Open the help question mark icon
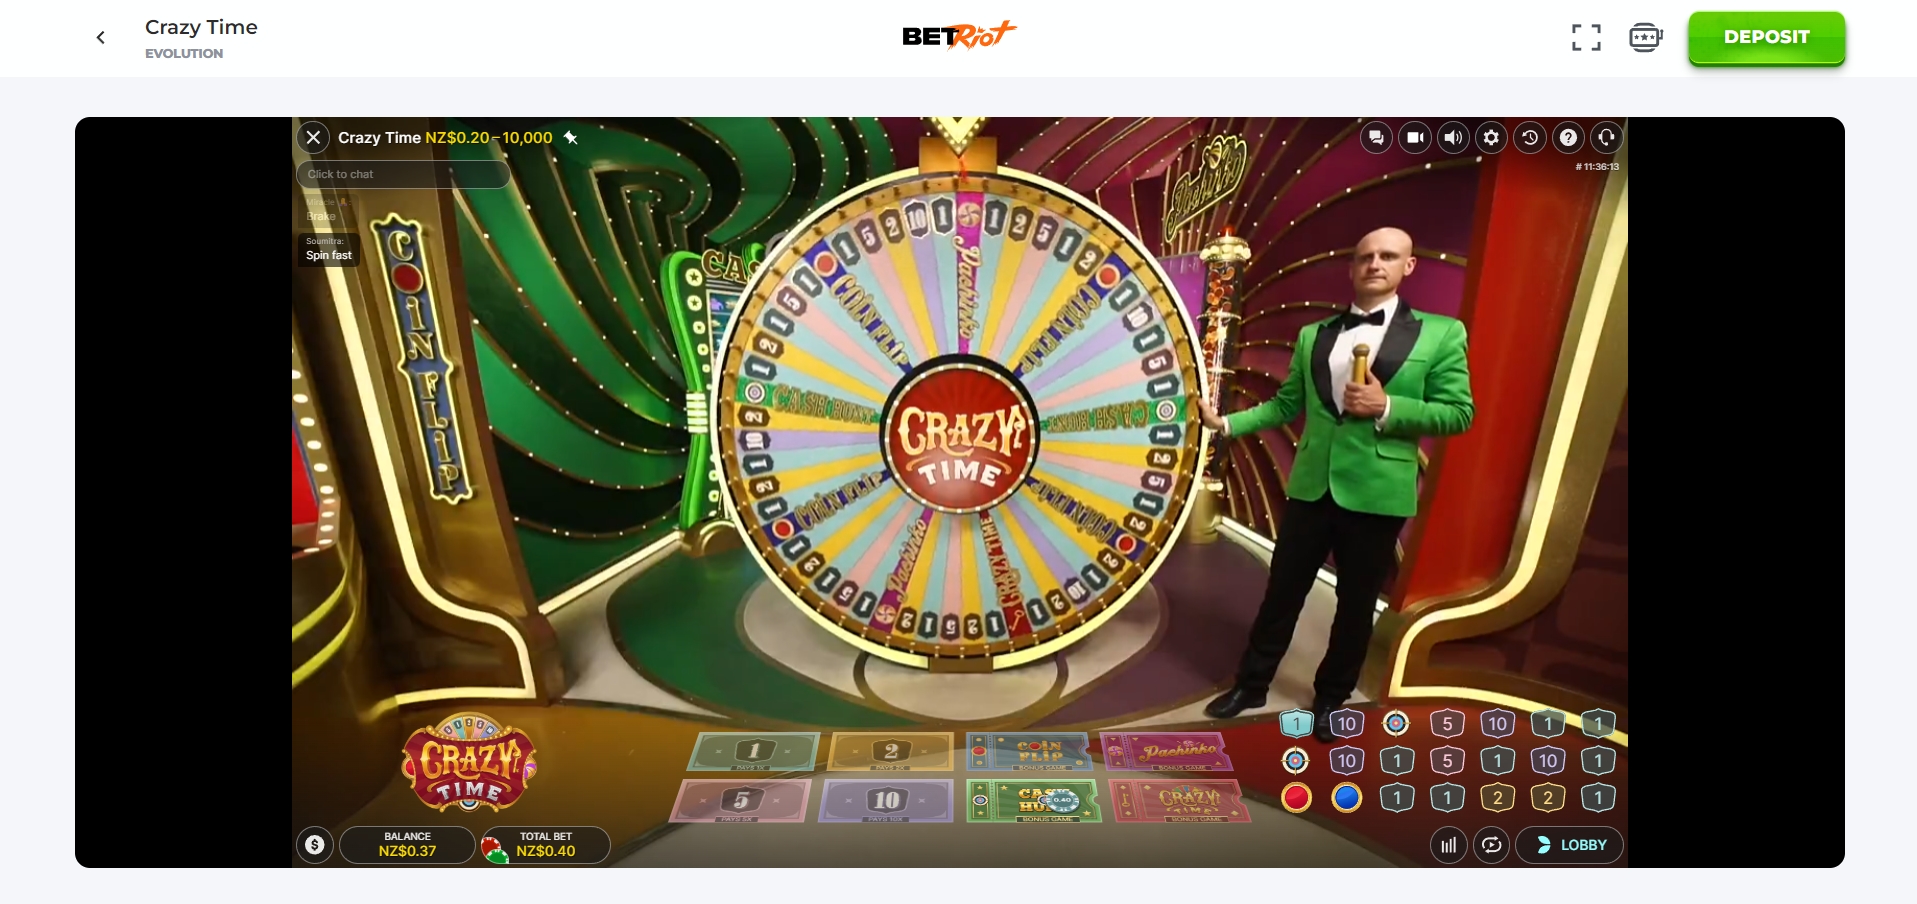This screenshot has height=904, width=1917. pyautogui.click(x=1569, y=137)
